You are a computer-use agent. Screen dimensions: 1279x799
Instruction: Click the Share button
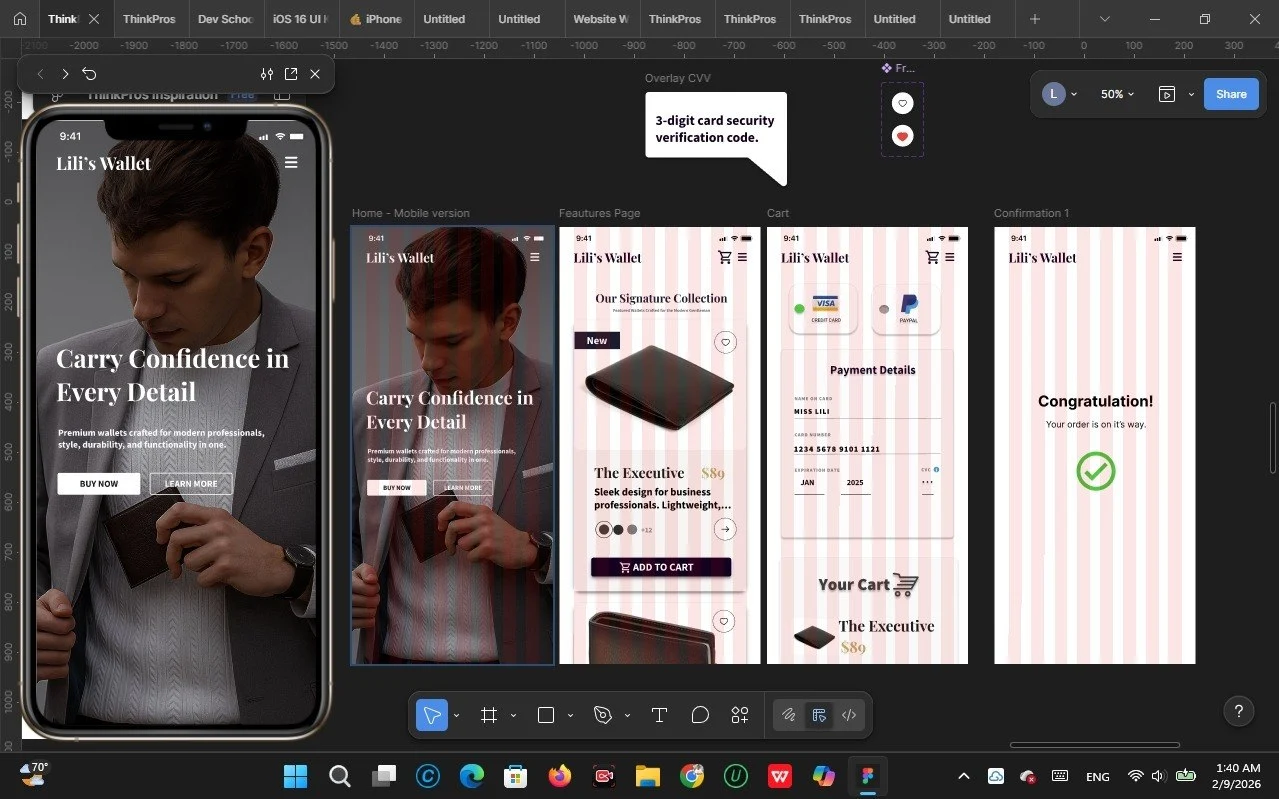(1231, 94)
